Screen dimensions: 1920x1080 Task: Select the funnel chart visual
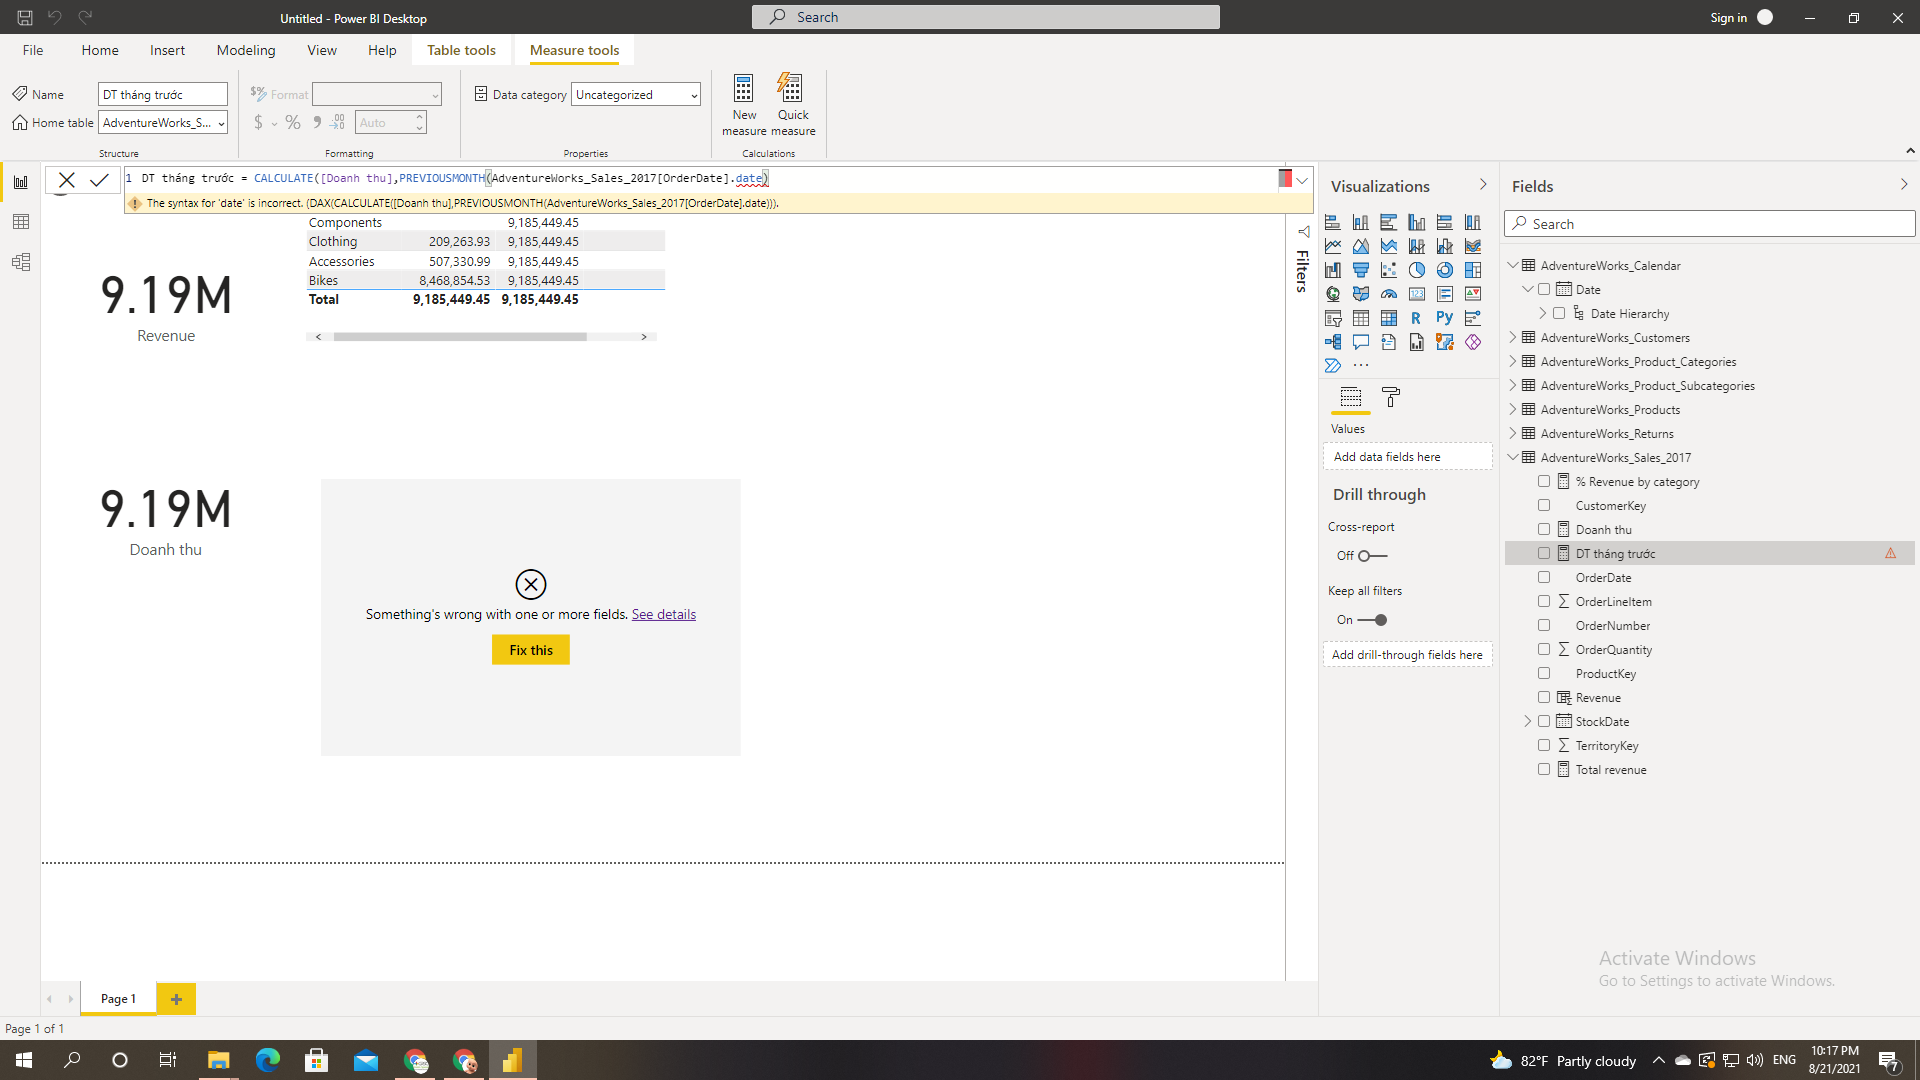click(x=1361, y=270)
